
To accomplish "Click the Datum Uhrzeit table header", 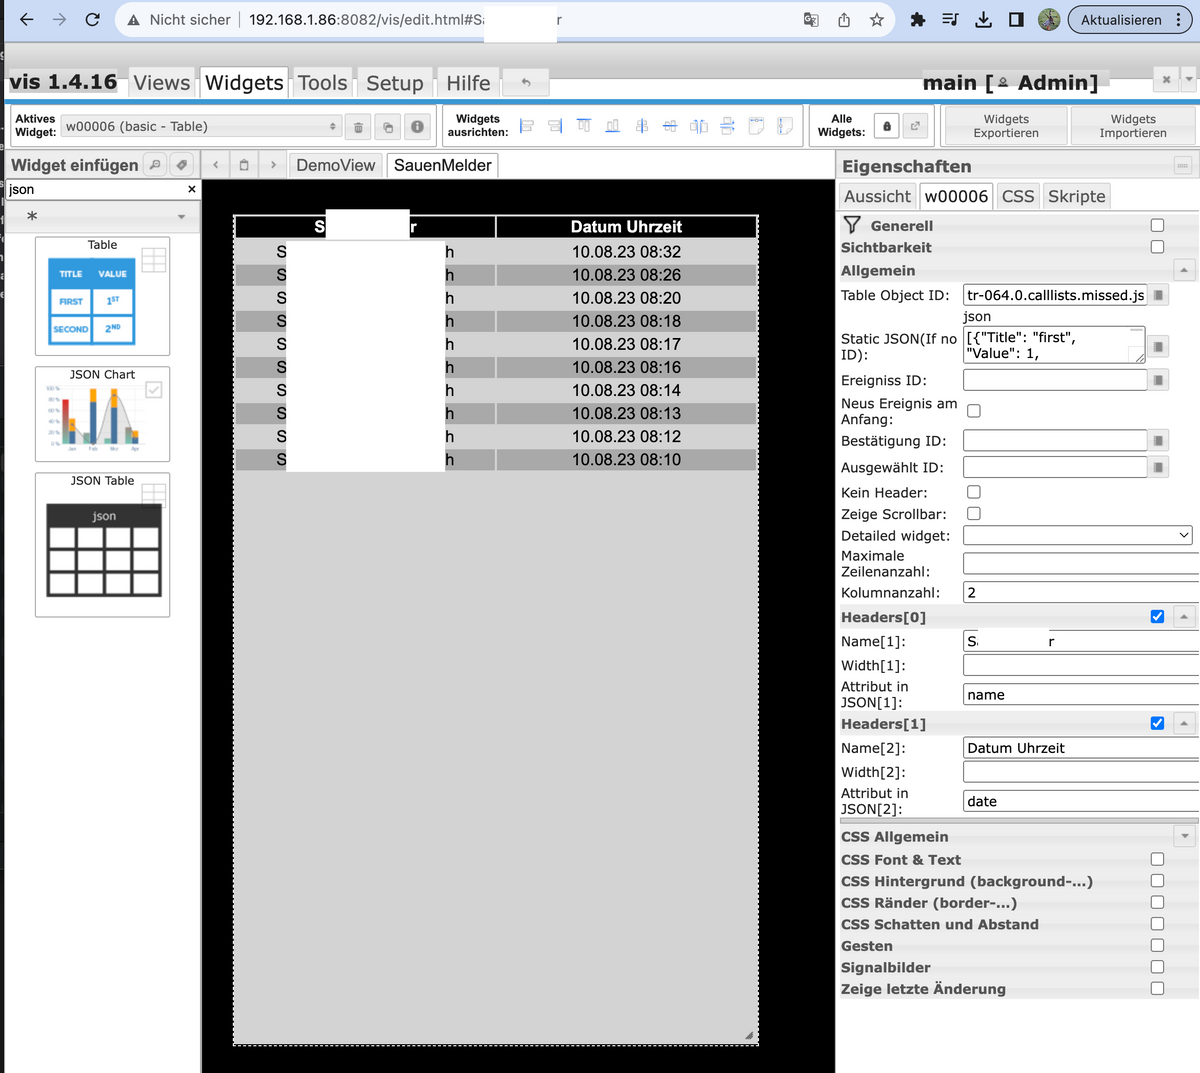I will (626, 227).
